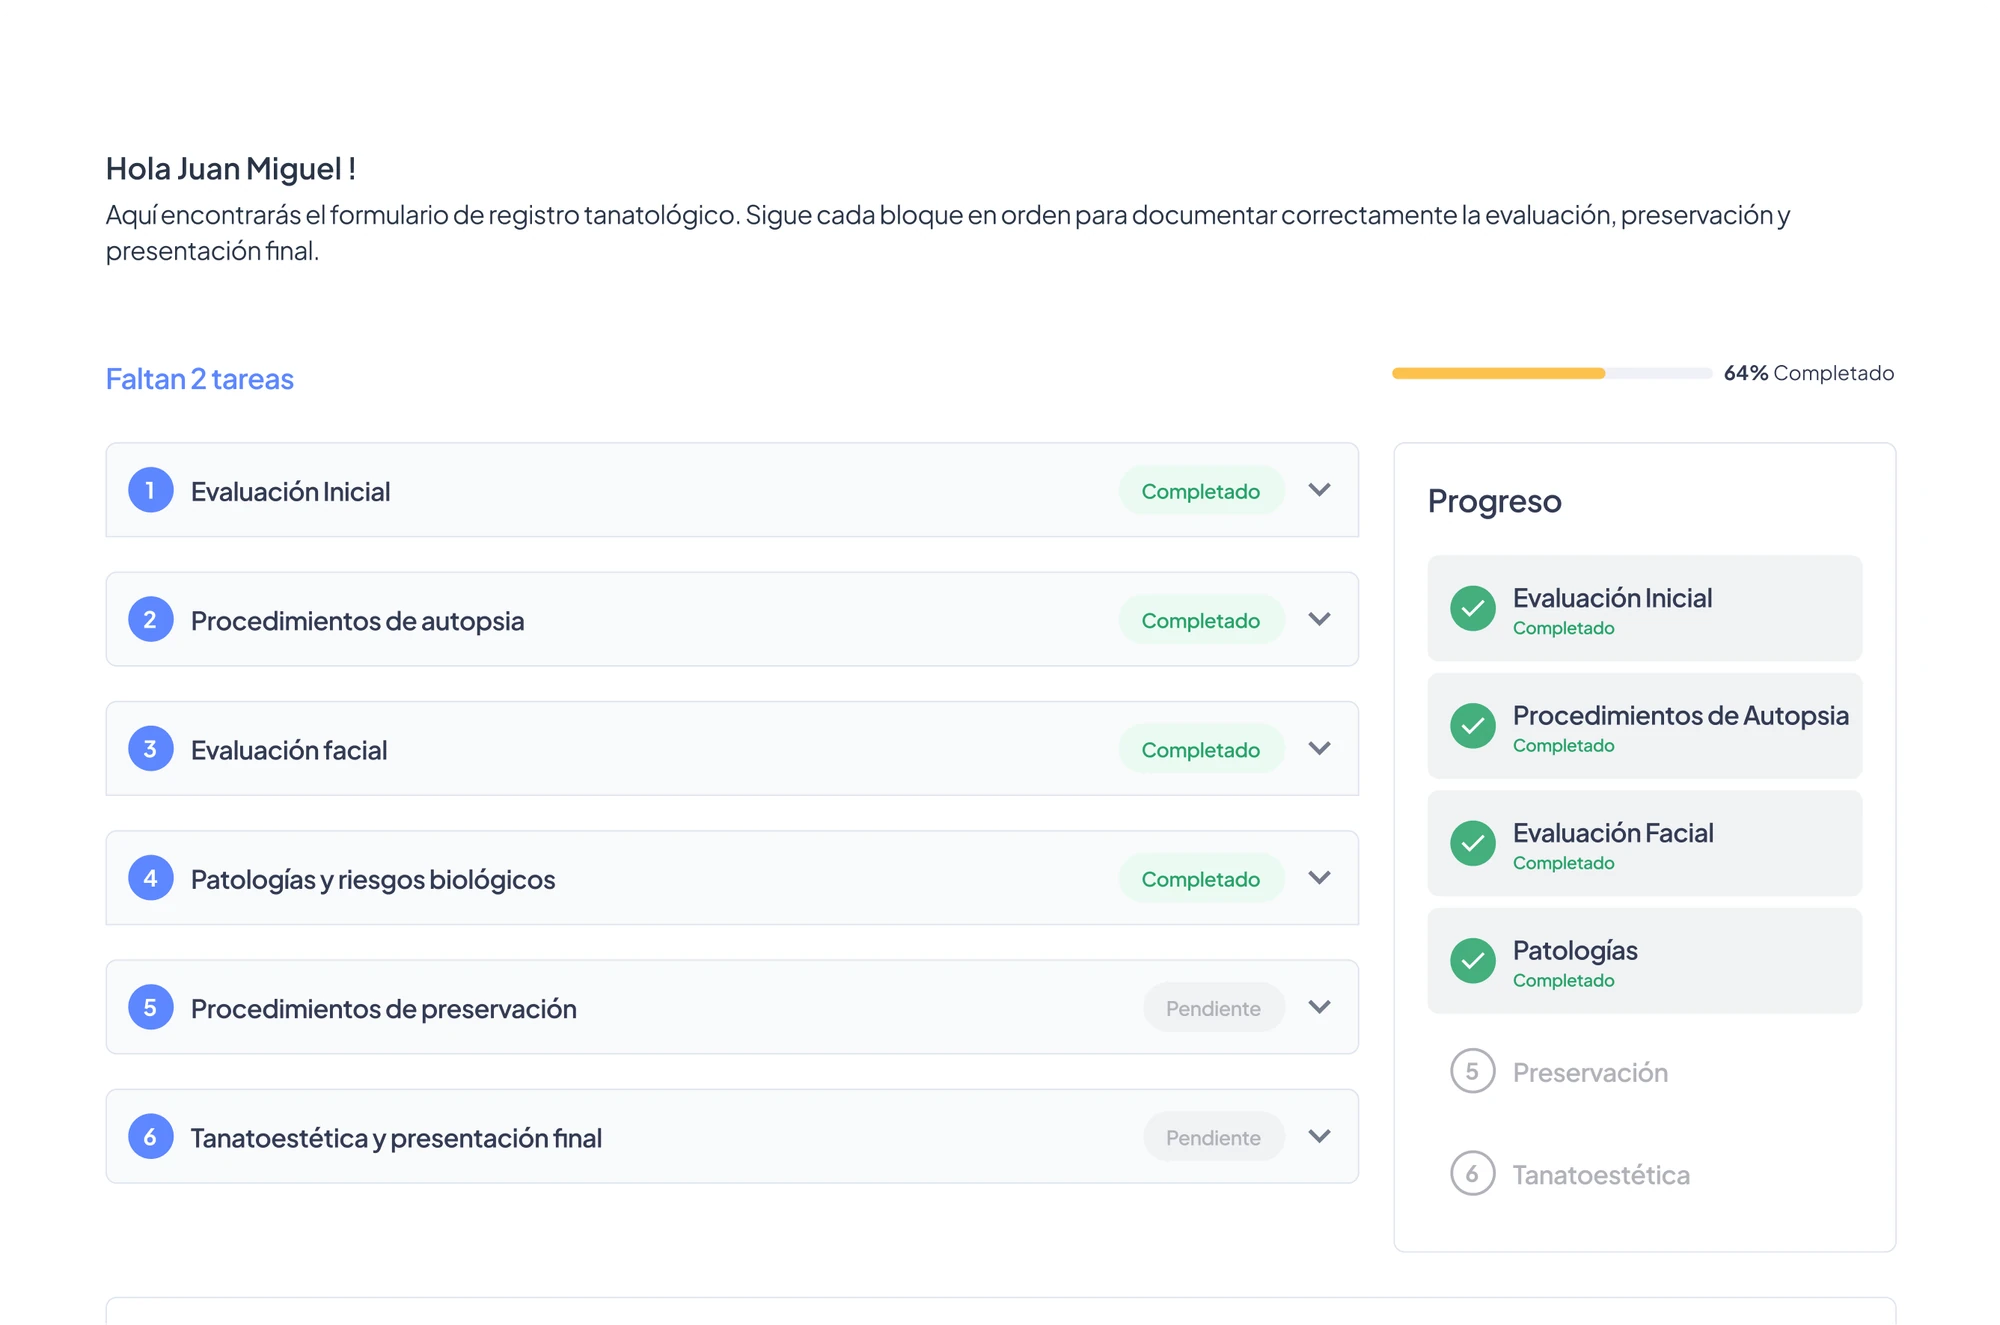Select Evaluación Inicial in Progreso panel

pyautogui.click(x=1644, y=608)
